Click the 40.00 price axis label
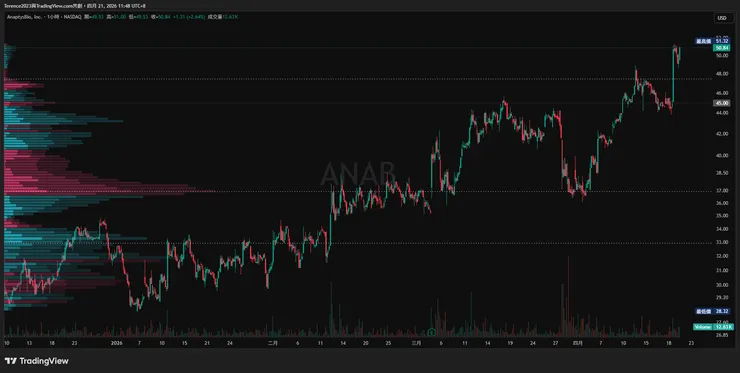740x373 pixels. pyautogui.click(x=722, y=155)
